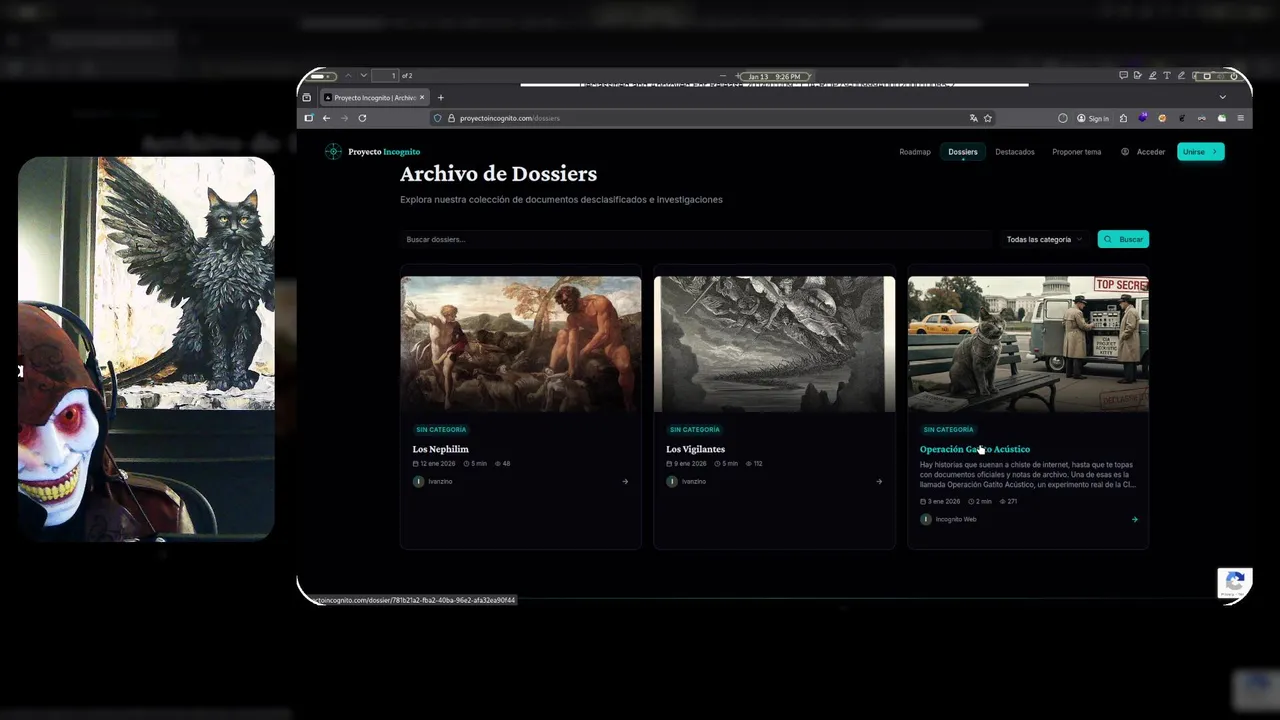Expand the Todas las categoría dropdown

pyautogui.click(x=1044, y=239)
